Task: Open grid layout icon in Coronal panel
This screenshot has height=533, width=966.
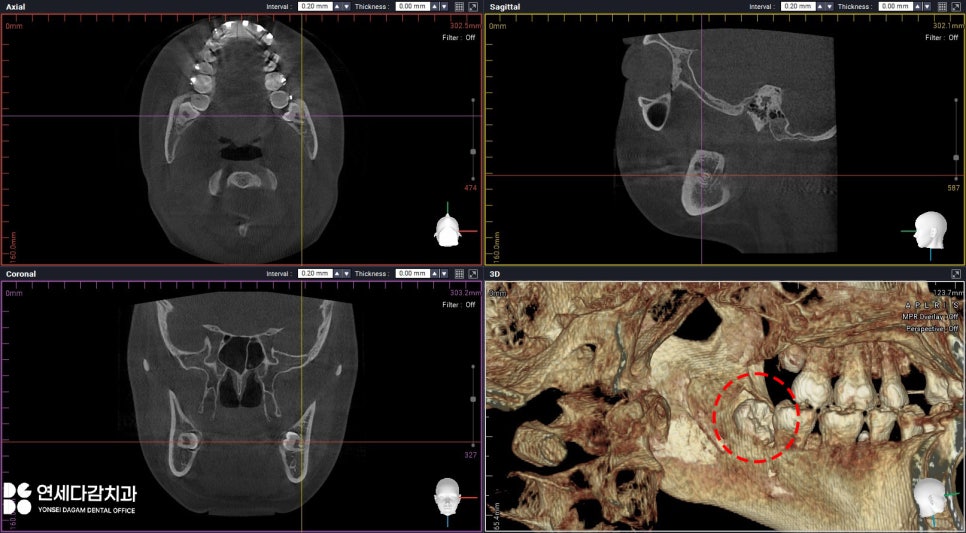Action: click(458, 273)
